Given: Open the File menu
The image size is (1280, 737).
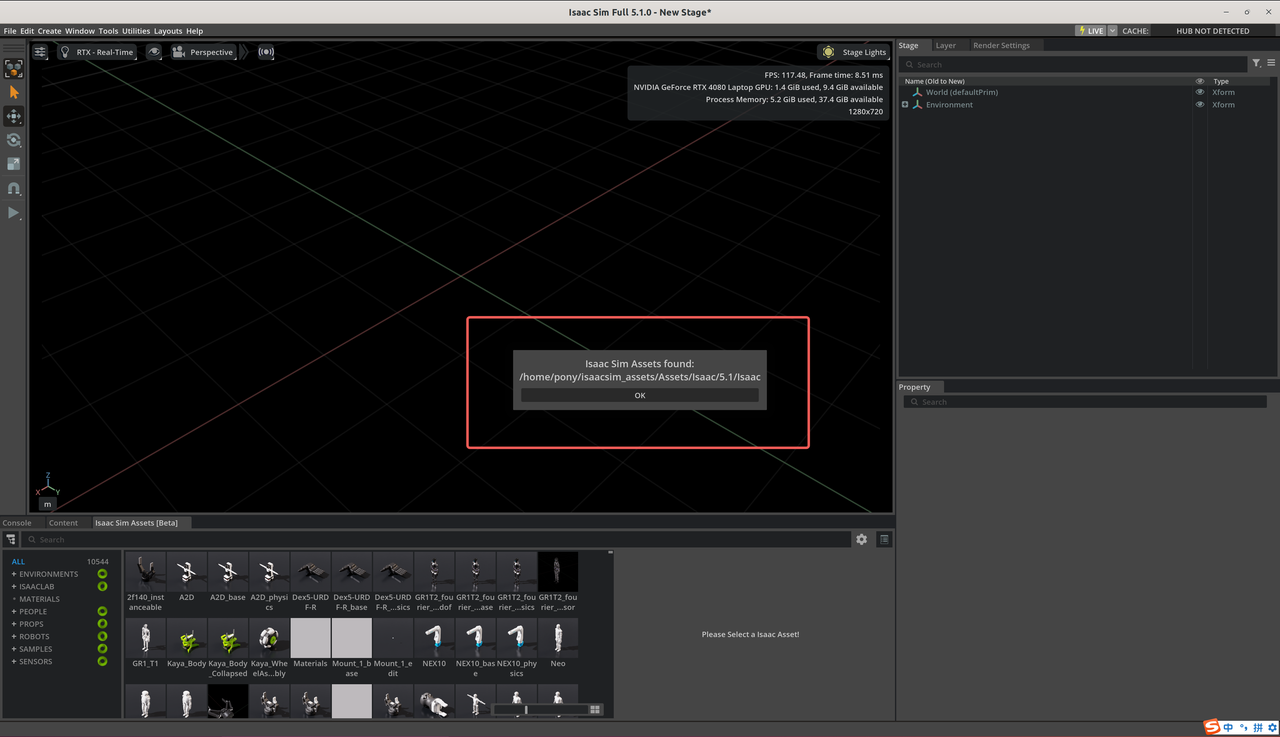Looking at the screenshot, I should pos(10,31).
